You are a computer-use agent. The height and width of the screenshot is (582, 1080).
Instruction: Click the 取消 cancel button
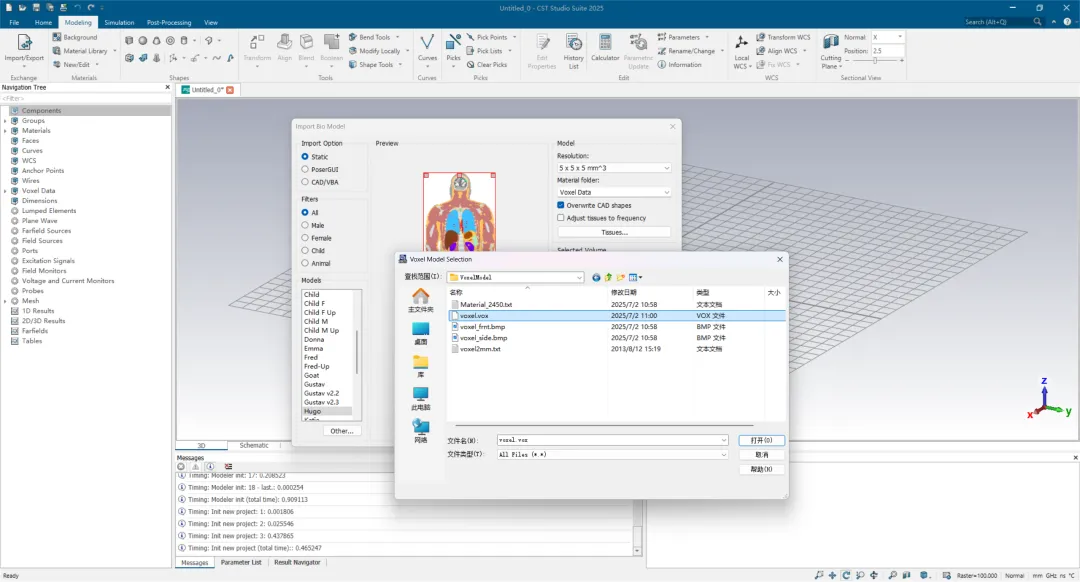coord(761,455)
